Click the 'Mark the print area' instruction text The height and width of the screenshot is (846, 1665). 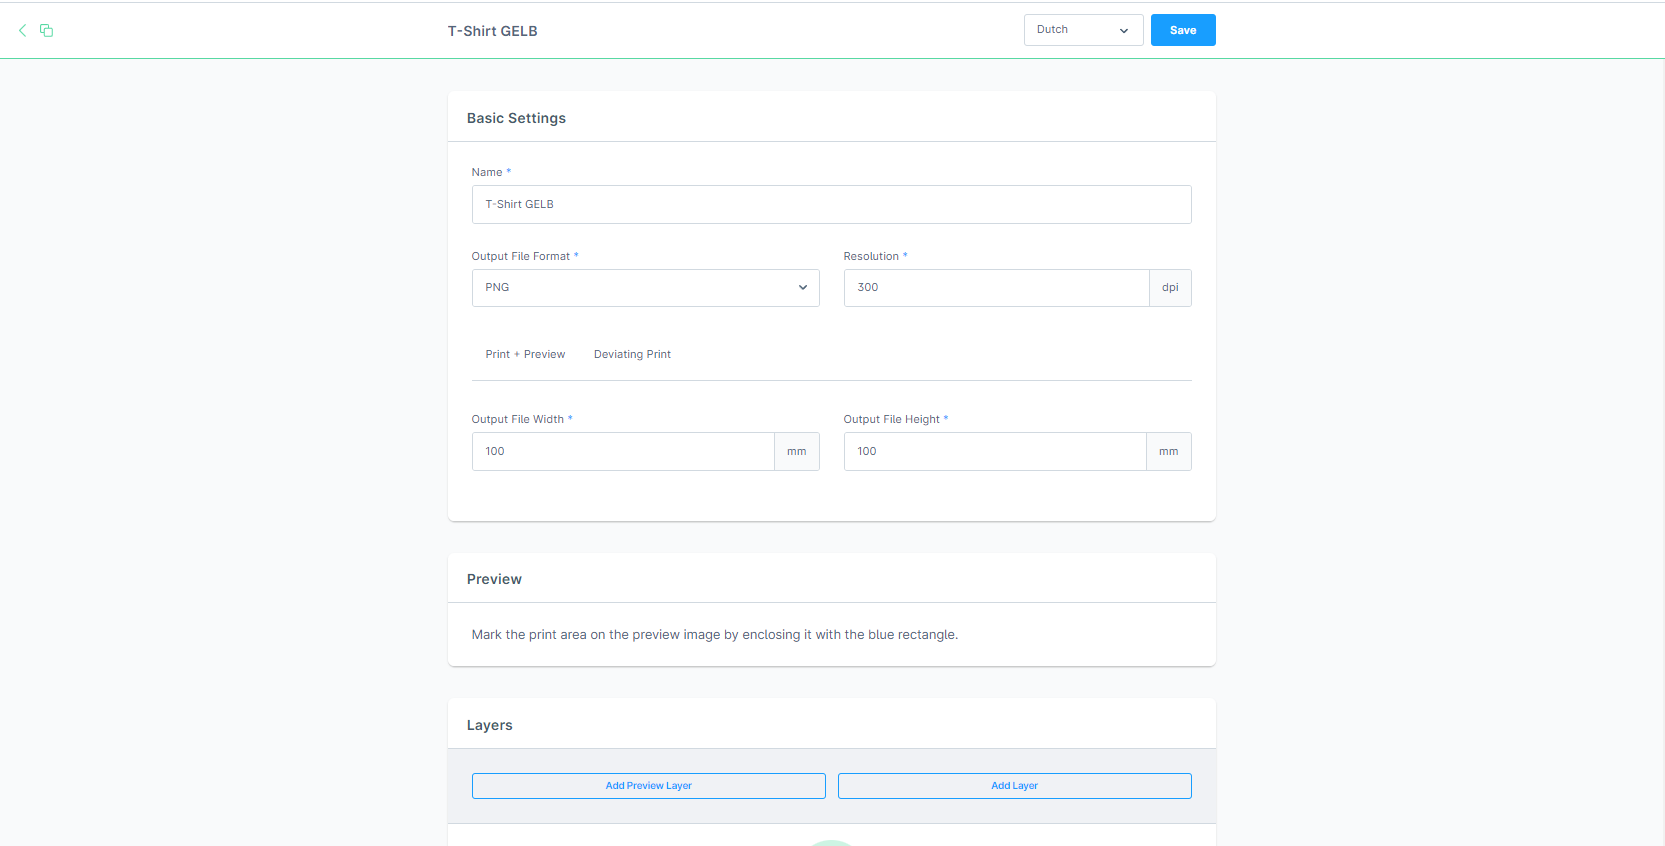click(x=714, y=635)
